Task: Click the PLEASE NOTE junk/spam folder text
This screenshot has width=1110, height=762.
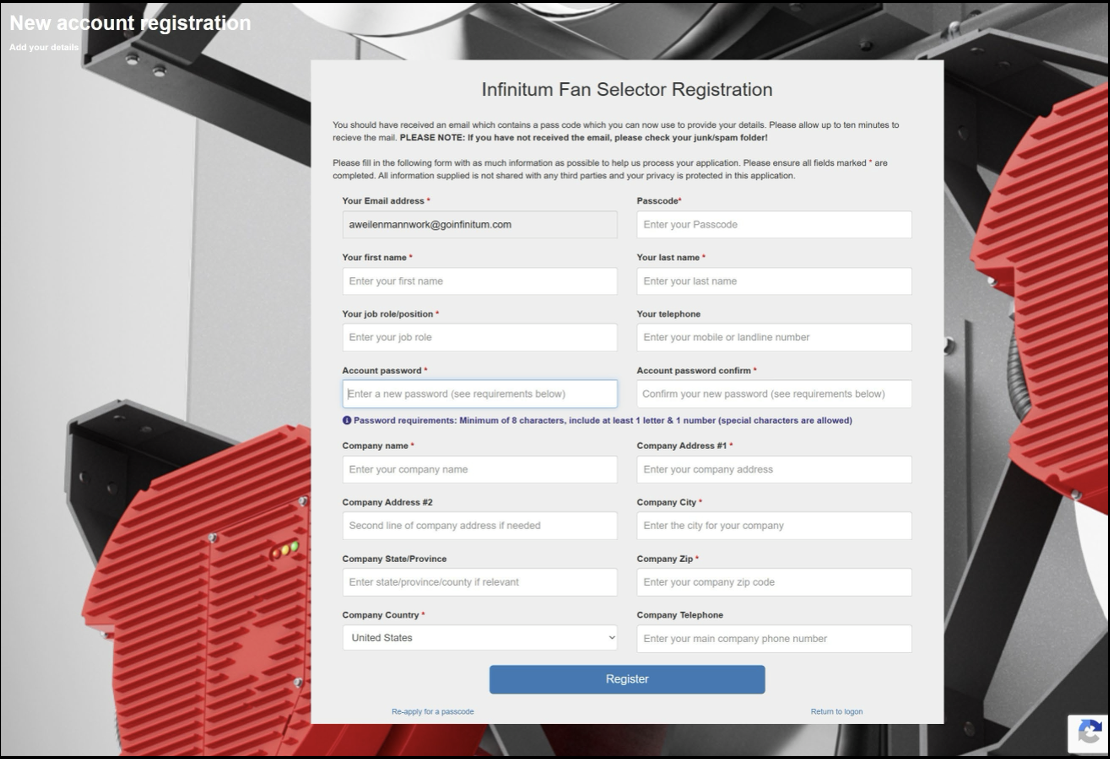Action: tap(583, 138)
